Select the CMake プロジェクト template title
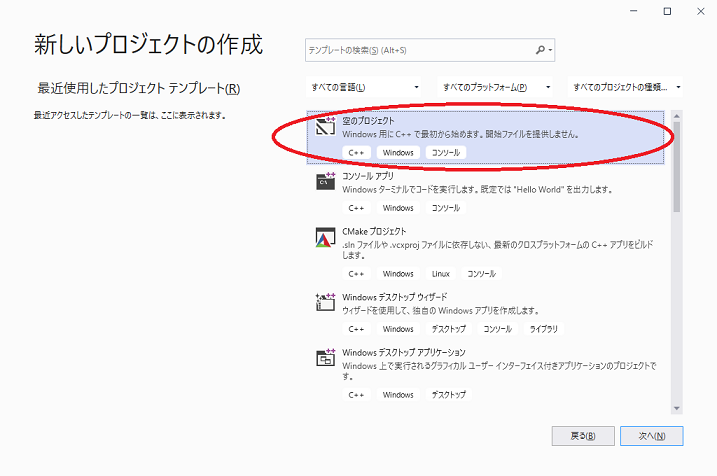This screenshot has width=717, height=476. 374,231
